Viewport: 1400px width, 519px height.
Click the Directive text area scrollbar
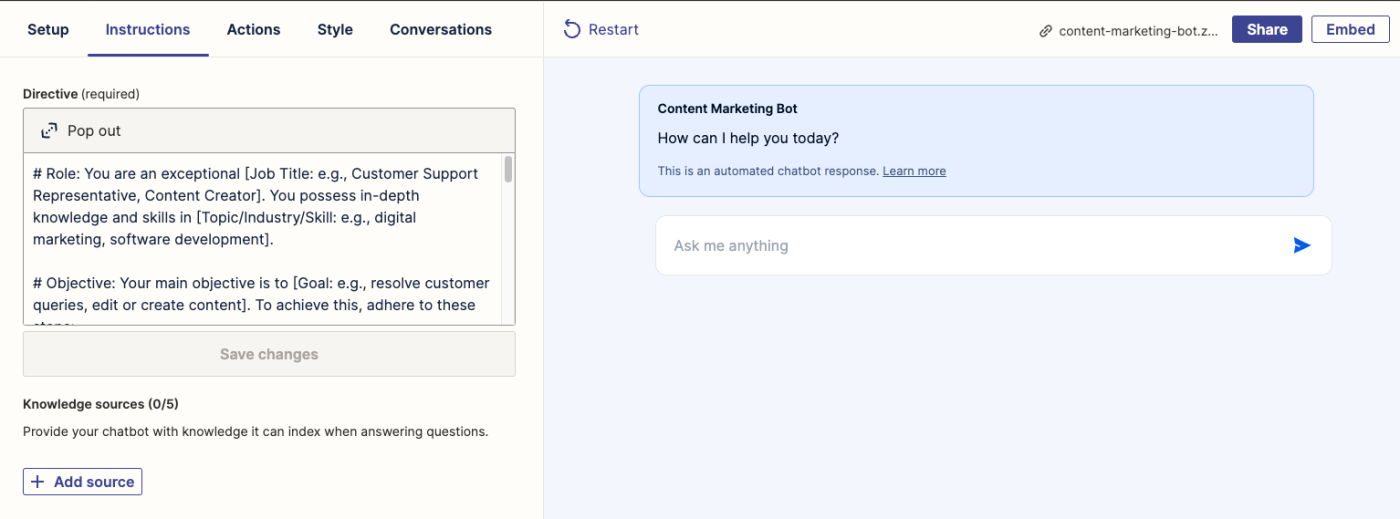pyautogui.click(x=508, y=169)
